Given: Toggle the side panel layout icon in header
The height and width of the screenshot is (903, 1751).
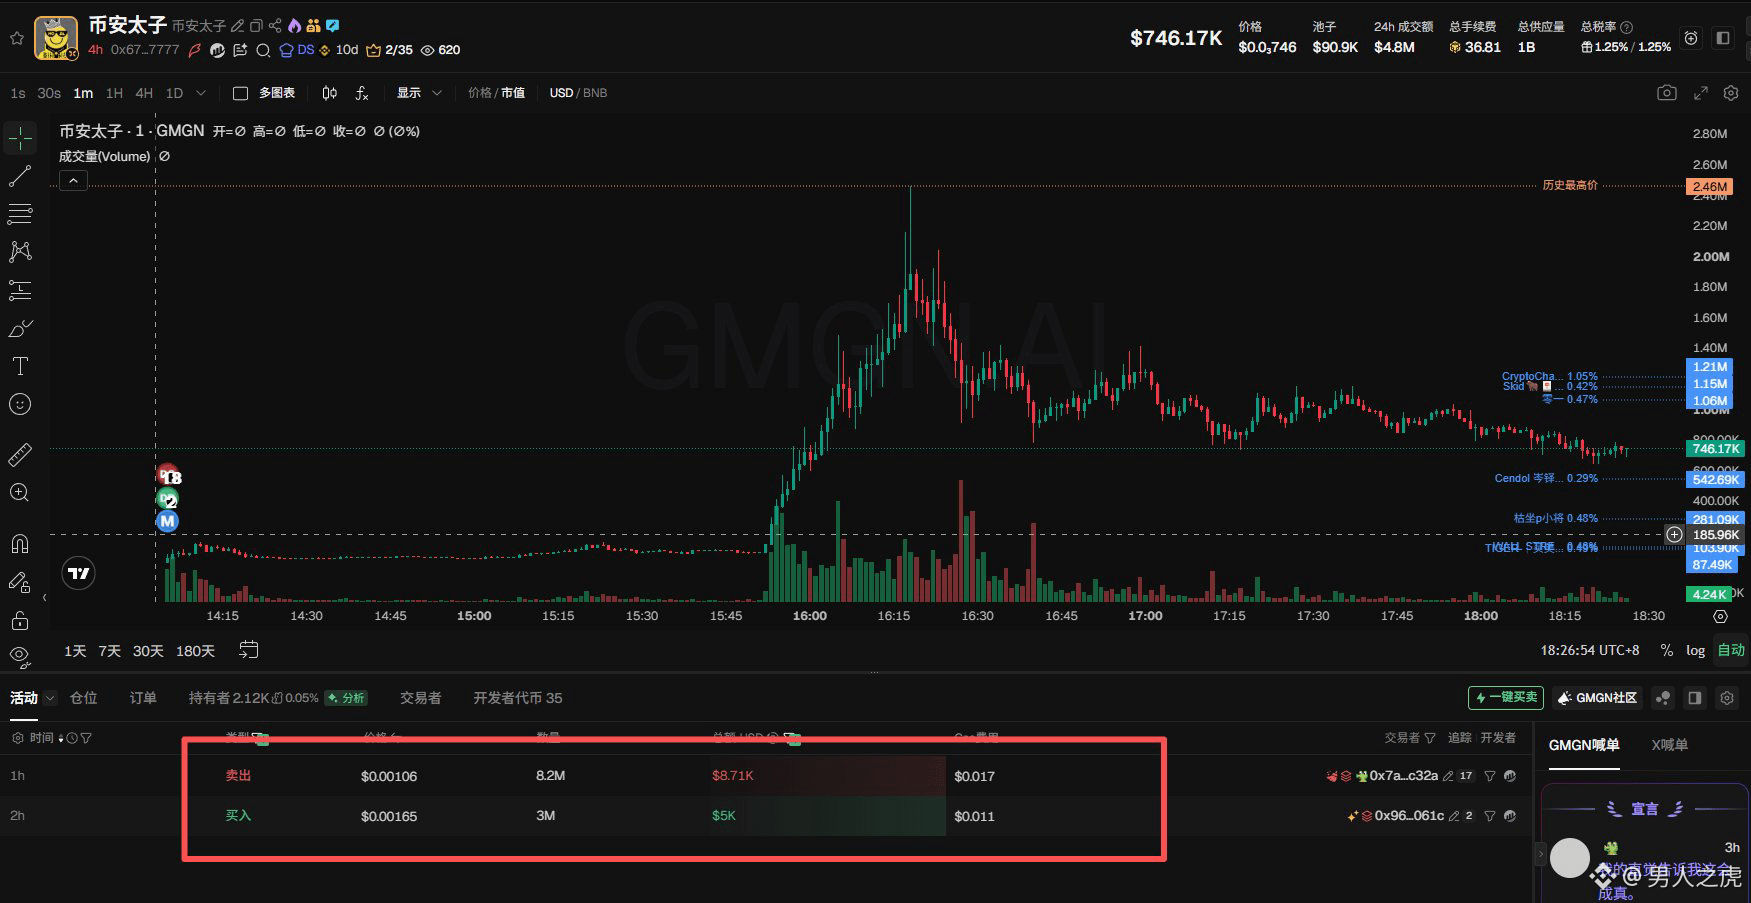Looking at the screenshot, I should tap(1723, 38).
